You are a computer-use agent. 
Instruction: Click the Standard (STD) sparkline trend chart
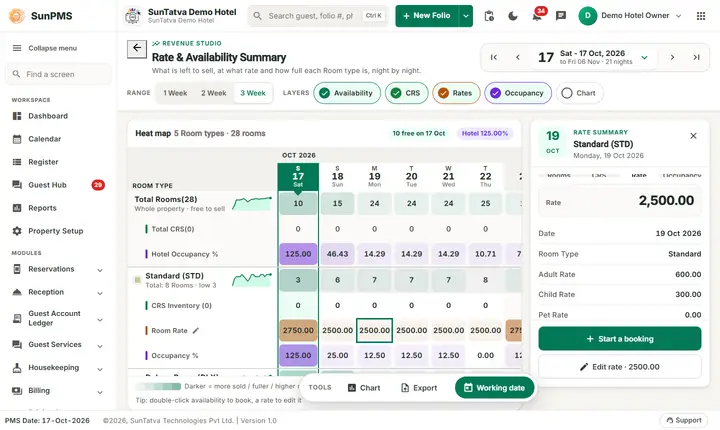tap(252, 280)
